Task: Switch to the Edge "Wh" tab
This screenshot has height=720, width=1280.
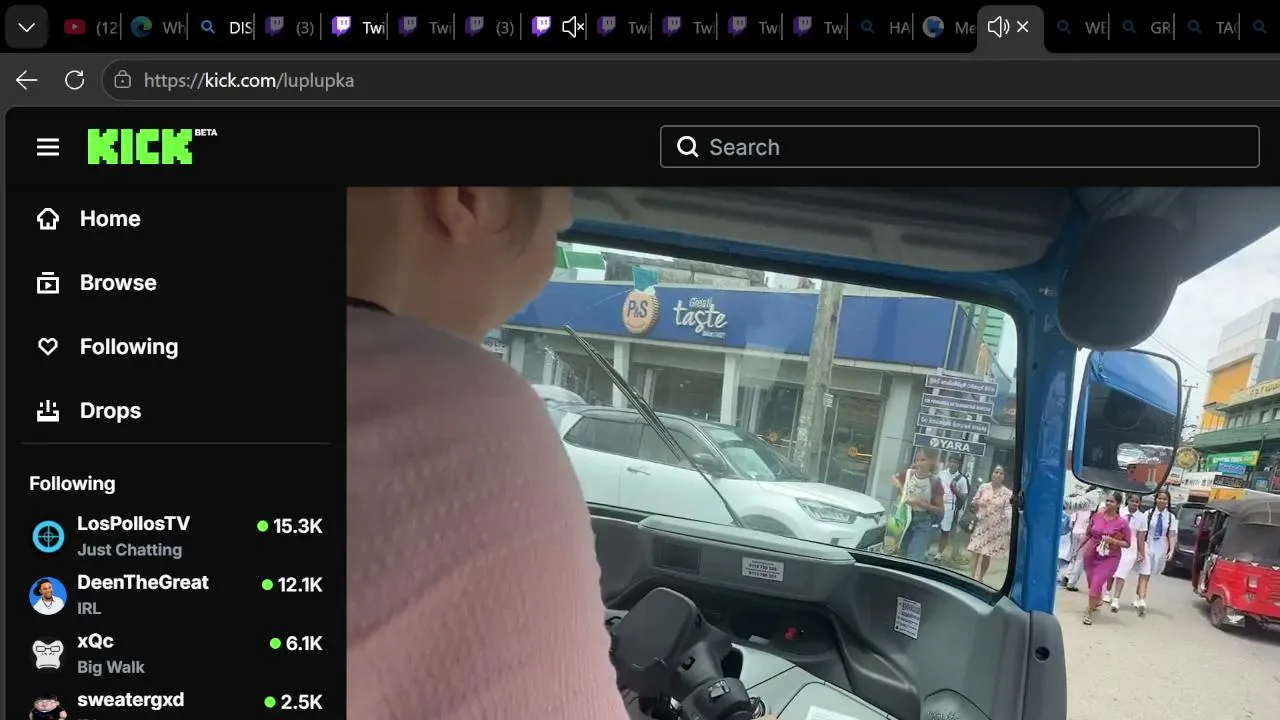Action: [x=157, y=27]
